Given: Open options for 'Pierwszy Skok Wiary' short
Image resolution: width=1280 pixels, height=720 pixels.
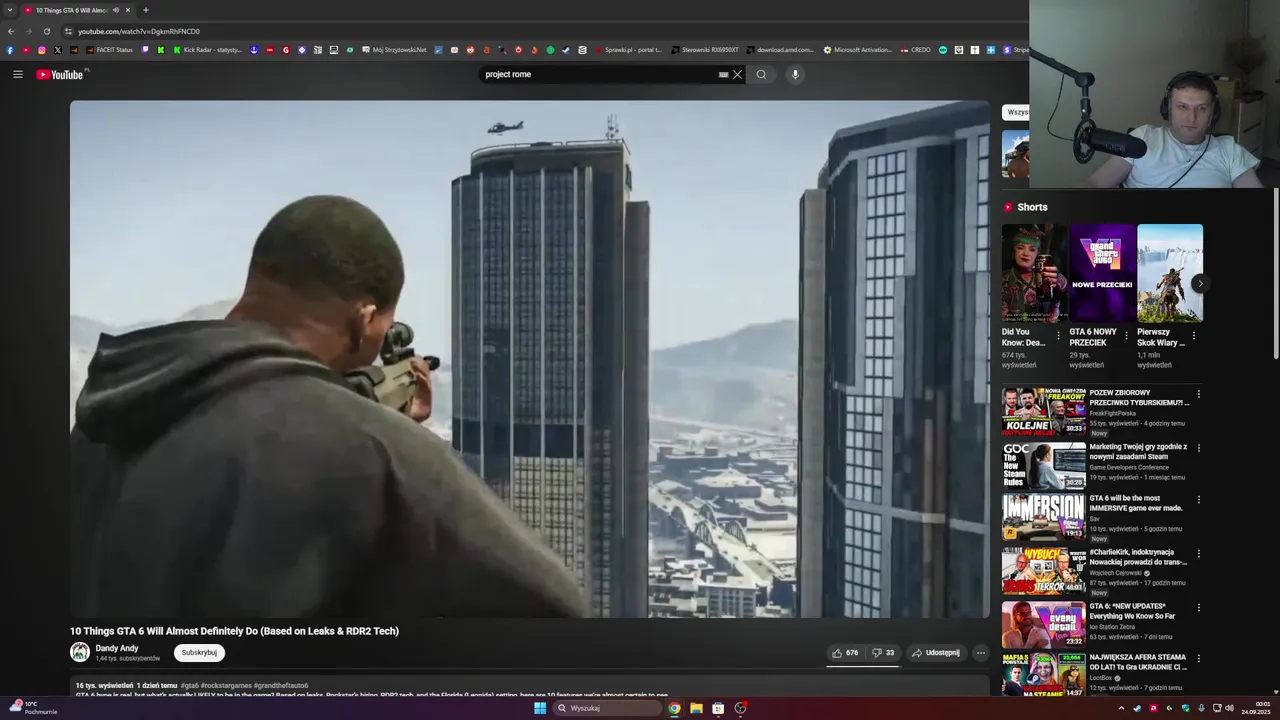Looking at the screenshot, I should [1193, 336].
